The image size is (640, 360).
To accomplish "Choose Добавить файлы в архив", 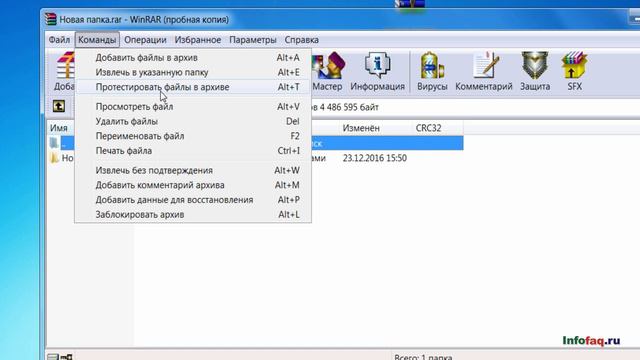I will click(193, 58).
